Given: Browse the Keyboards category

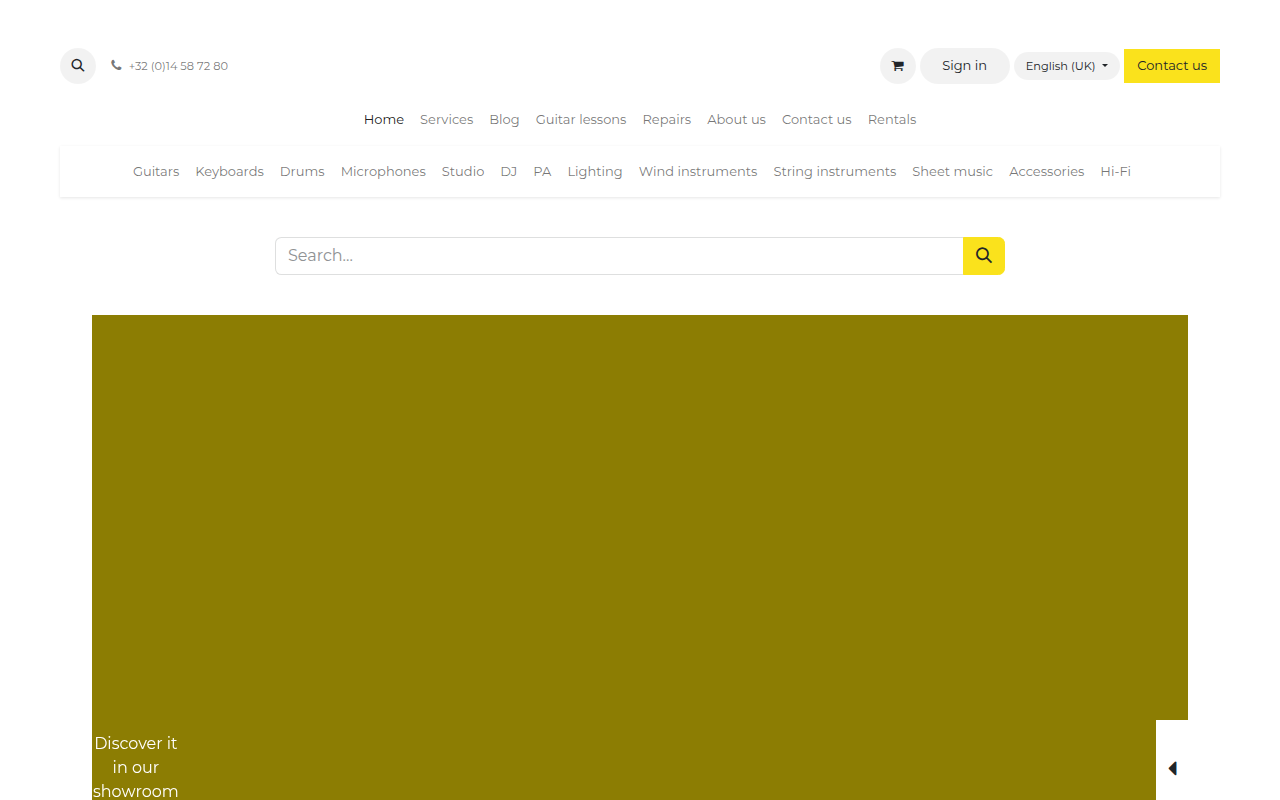Looking at the screenshot, I should 230,171.
